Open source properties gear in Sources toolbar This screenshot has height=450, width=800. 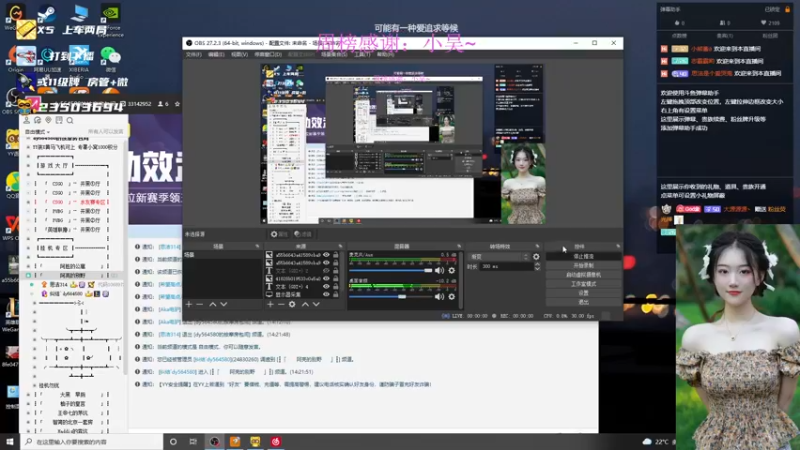click(292, 304)
